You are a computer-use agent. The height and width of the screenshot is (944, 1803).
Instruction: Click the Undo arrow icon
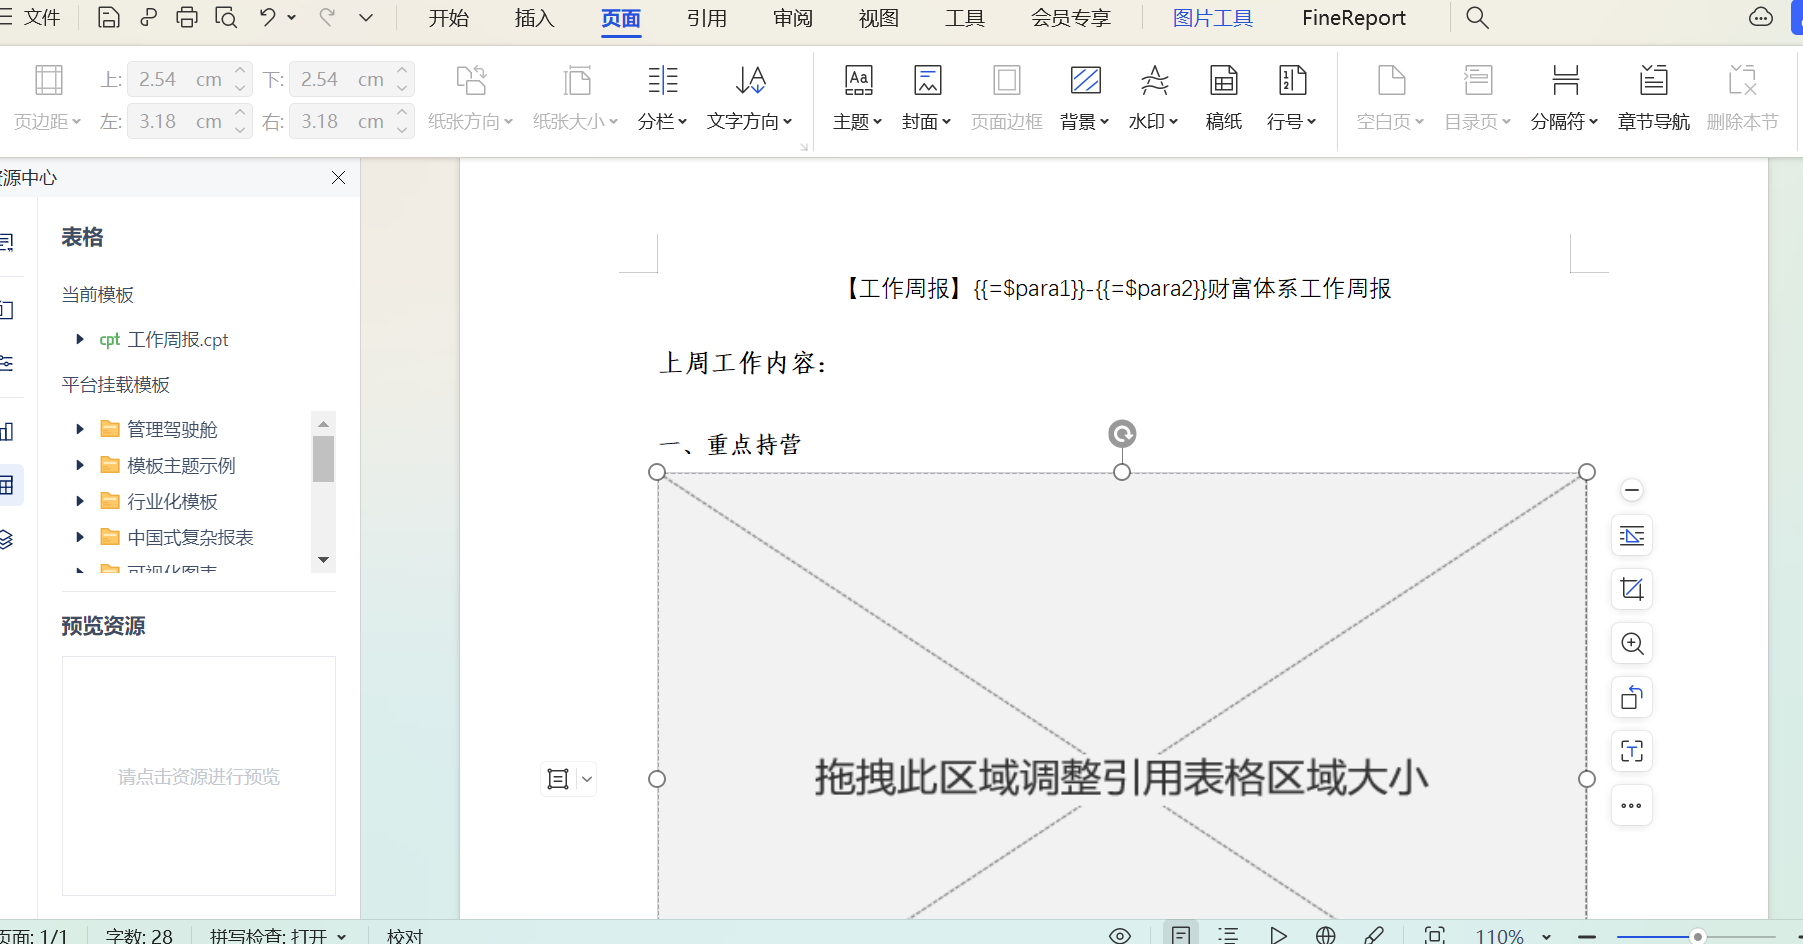tap(267, 17)
